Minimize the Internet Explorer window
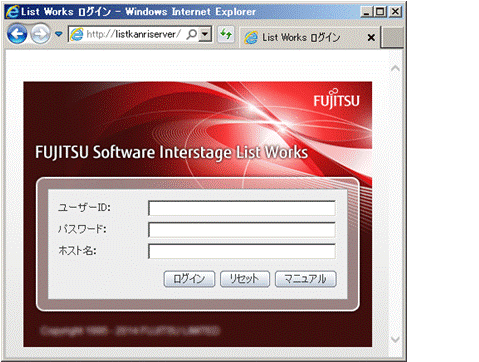 (366, 12)
